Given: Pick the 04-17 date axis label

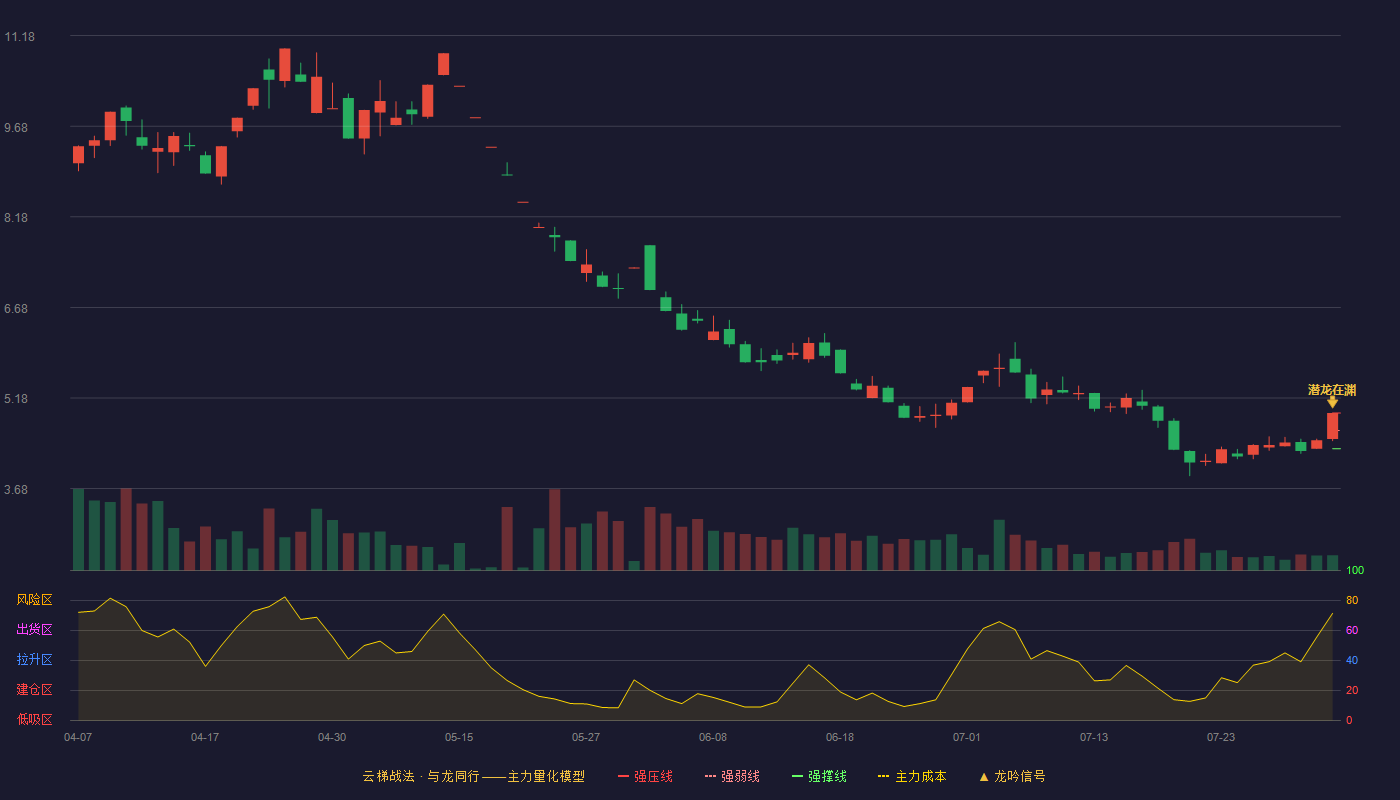Looking at the screenshot, I should click(x=205, y=737).
